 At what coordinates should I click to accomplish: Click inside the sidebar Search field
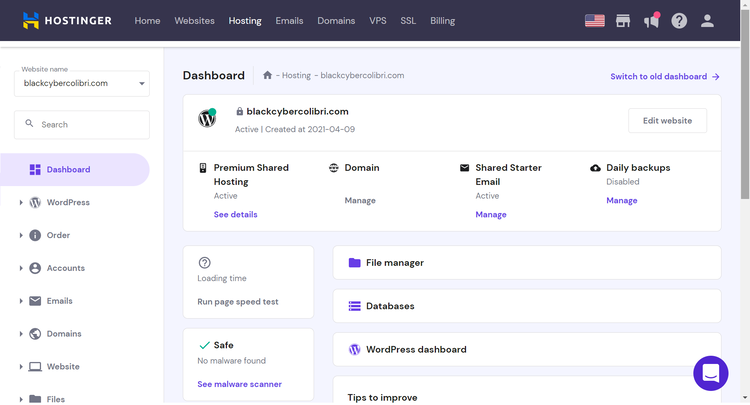click(x=82, y=125)
